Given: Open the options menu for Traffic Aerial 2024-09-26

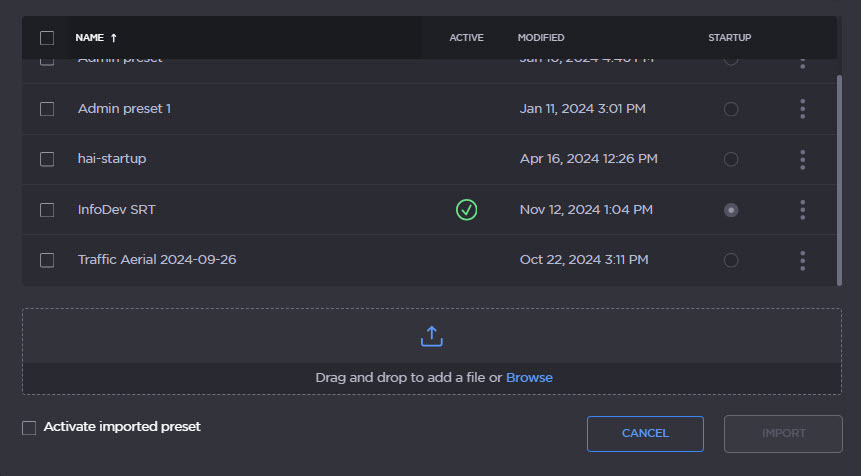Looking at the screenshot, I should pyautogui.click(x=802, y=260).
